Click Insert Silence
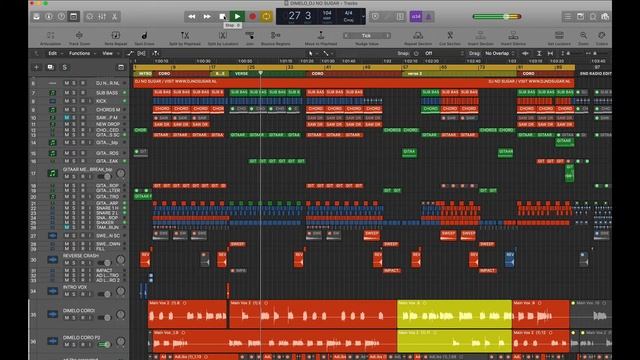This screenshot has height=360, width=640. (513, 38)
